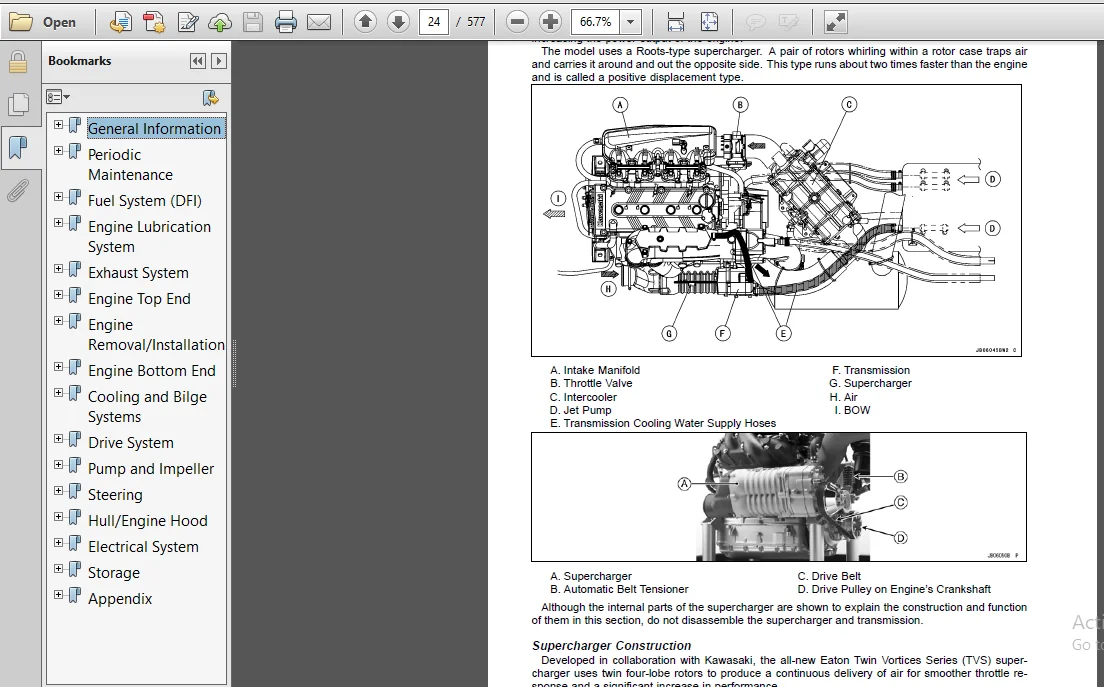Image resolution: width=1104 pixels, height=687 pixels.
Task: Click the new bookmark icon
Action: point(211,98)
